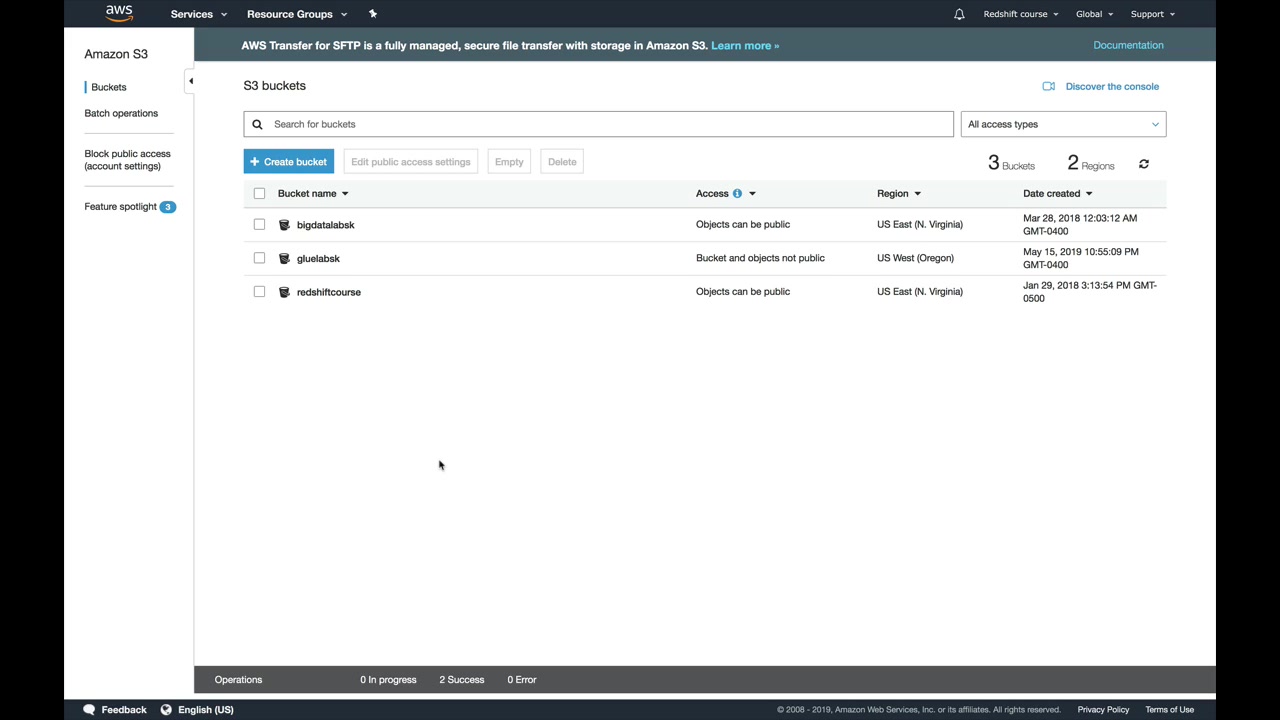
Task: Open the Global region dropdown
Action: coord(1094,14)
